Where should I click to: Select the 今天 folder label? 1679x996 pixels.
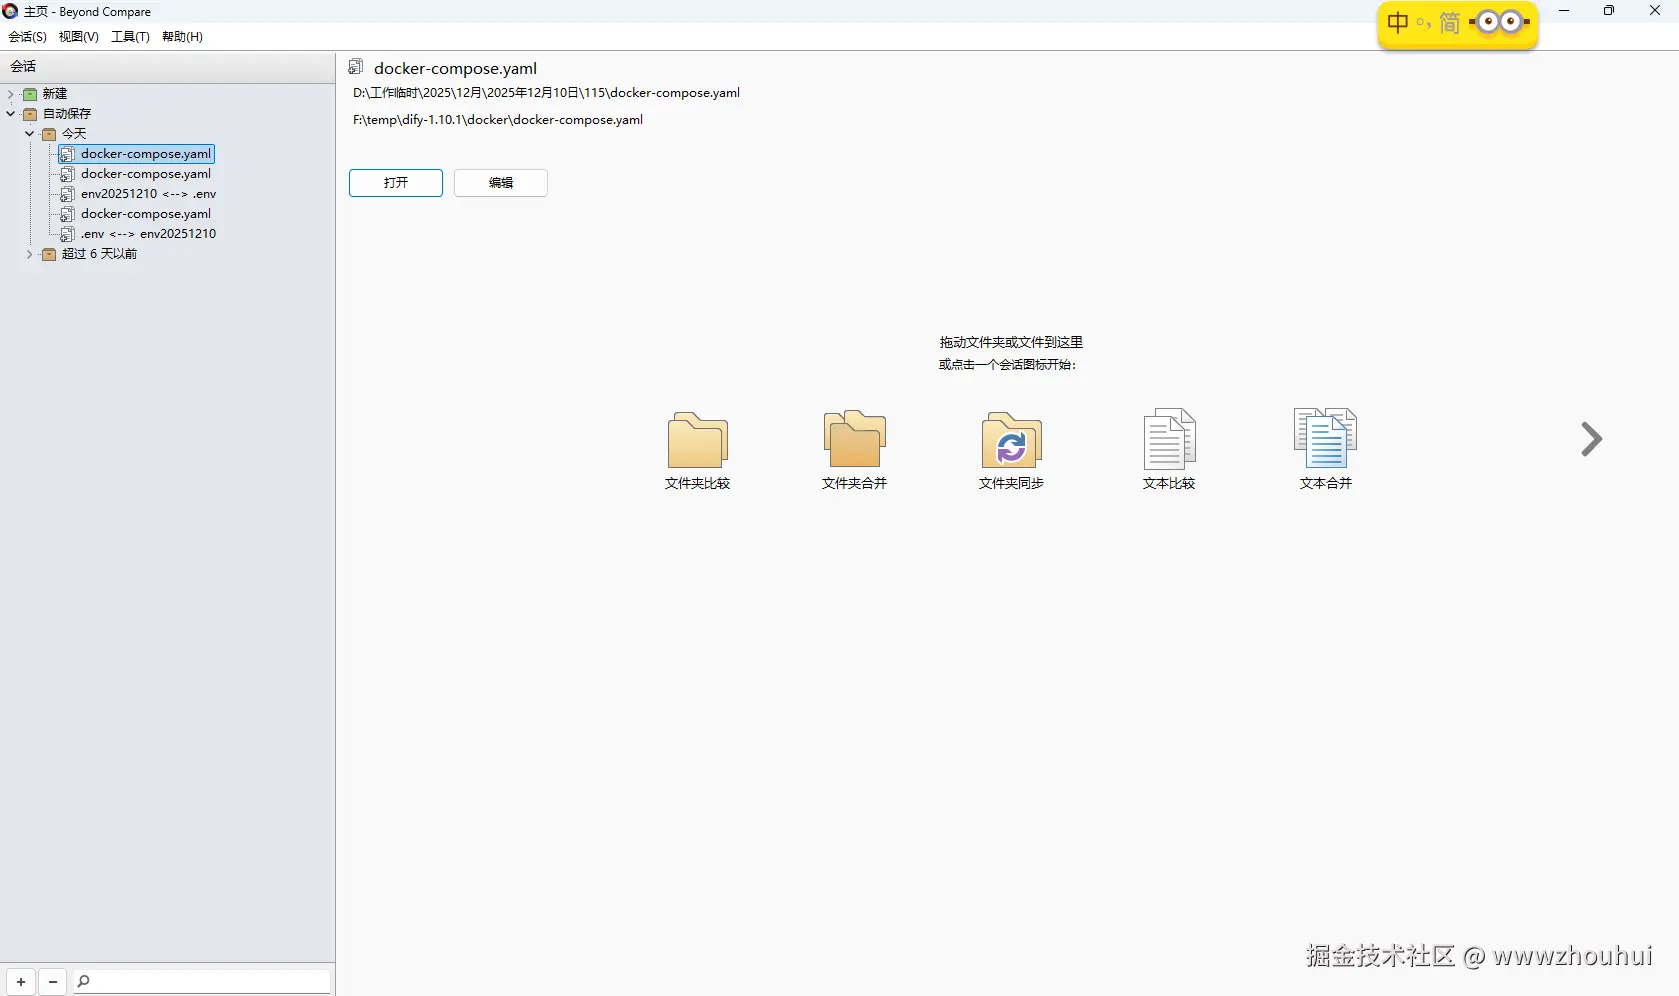point(74,134)
